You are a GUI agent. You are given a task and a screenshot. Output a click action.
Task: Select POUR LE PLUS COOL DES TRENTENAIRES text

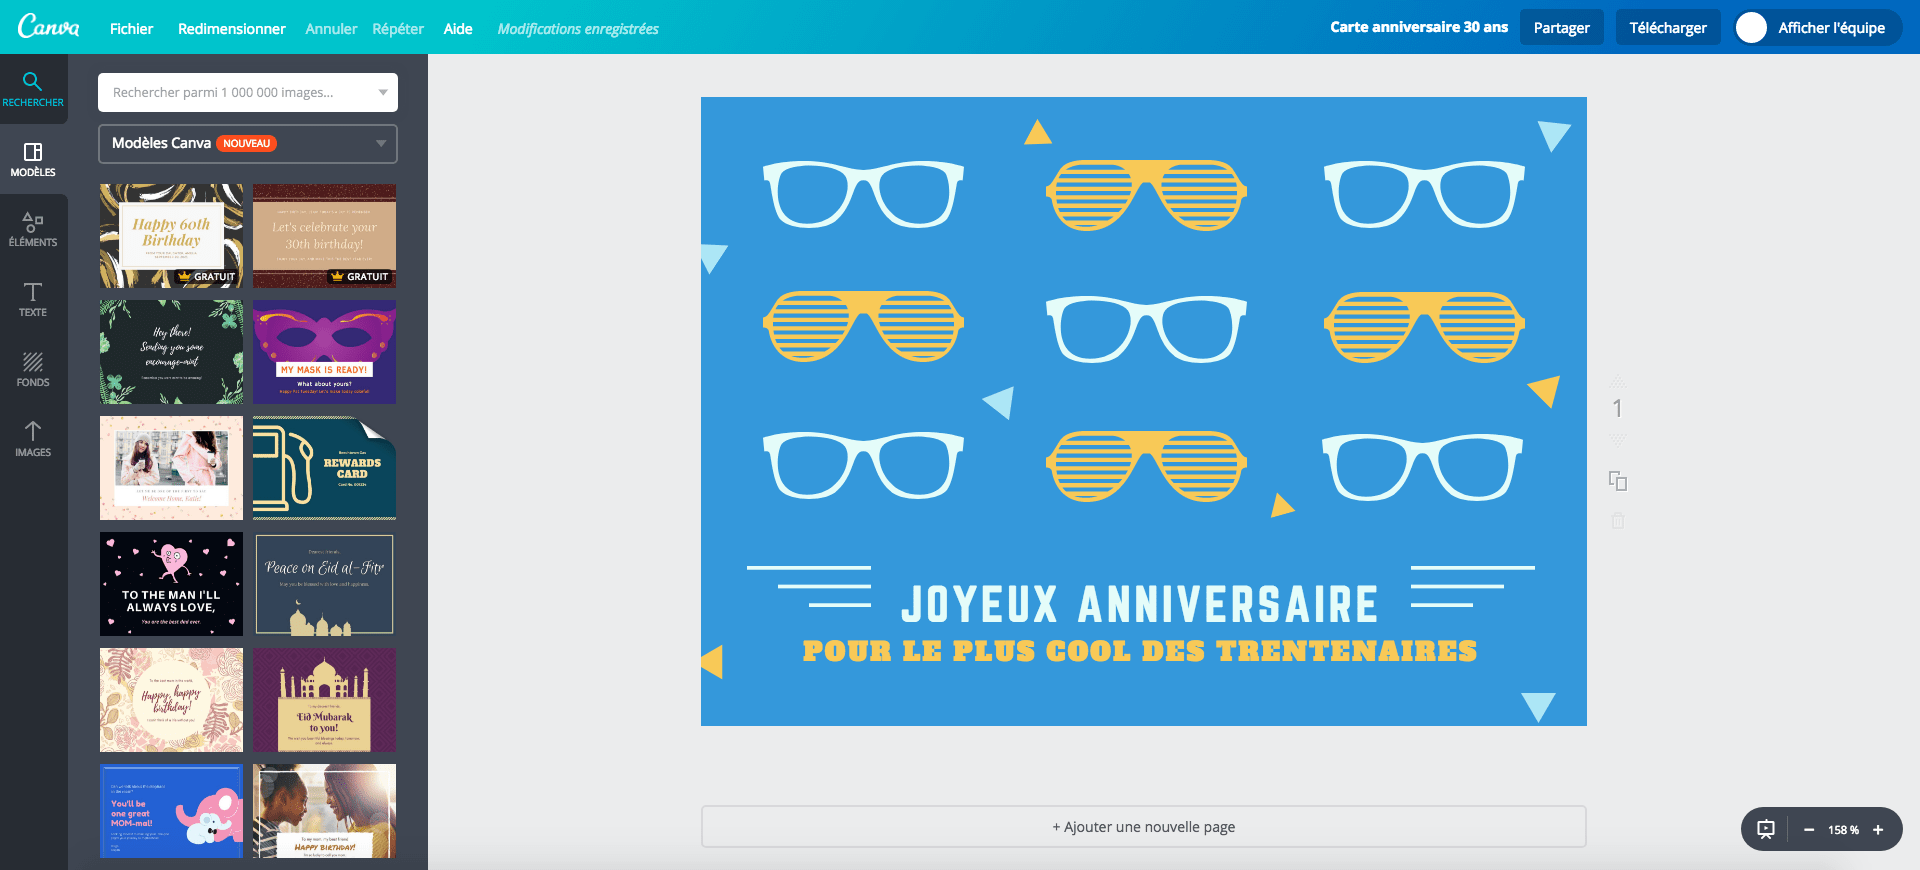point(1140,651)
